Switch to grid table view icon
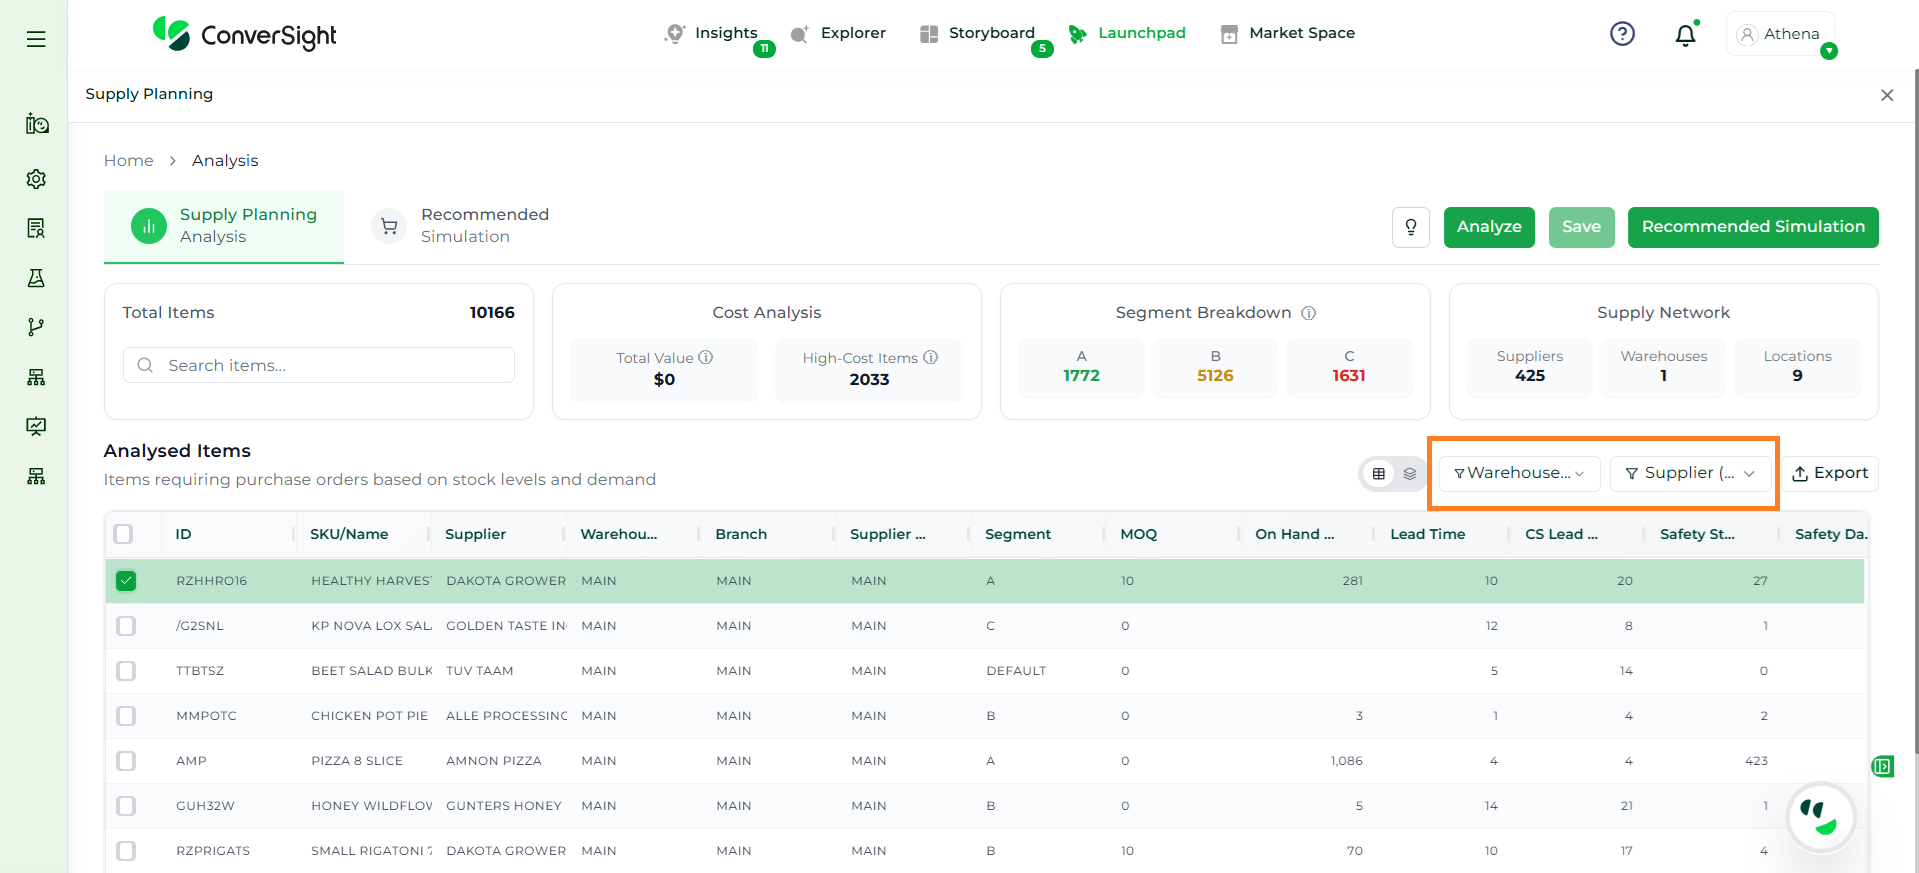 click(x=1379, y=474)
